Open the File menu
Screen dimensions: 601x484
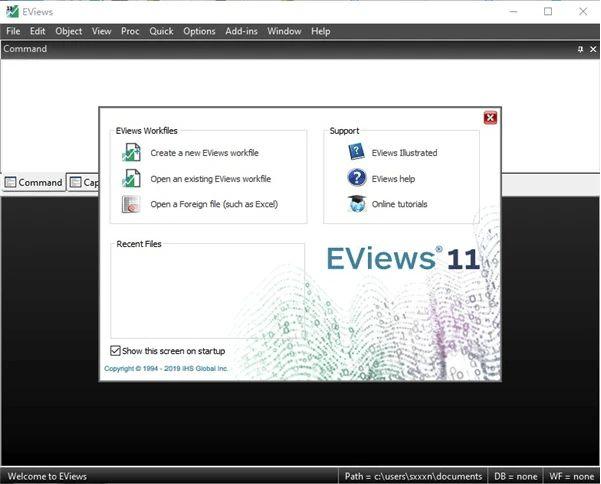(13, 31)
